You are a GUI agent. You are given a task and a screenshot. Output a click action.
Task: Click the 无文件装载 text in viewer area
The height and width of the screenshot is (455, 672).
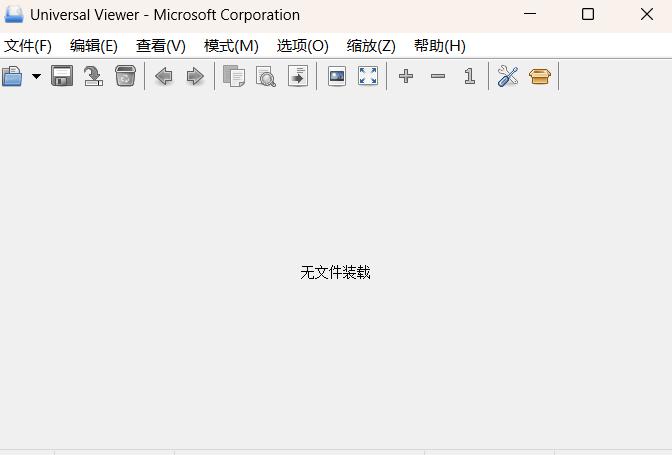coord(335,272)
